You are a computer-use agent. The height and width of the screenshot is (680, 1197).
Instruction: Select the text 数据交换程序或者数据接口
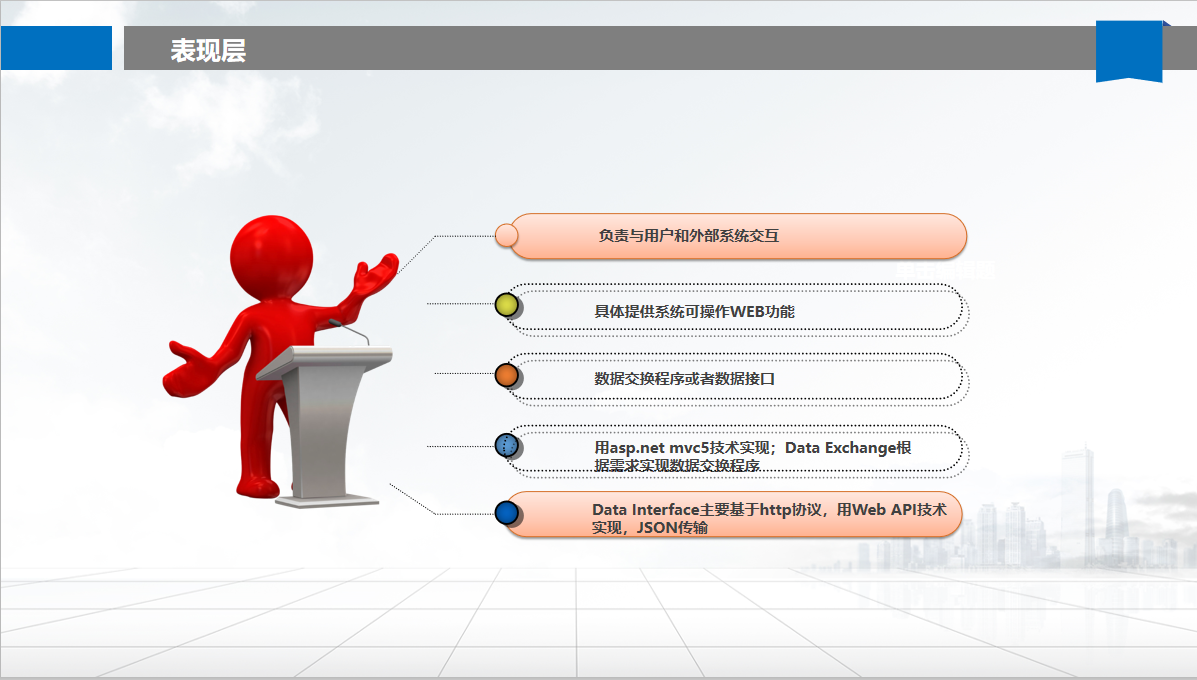pos(684,379)
